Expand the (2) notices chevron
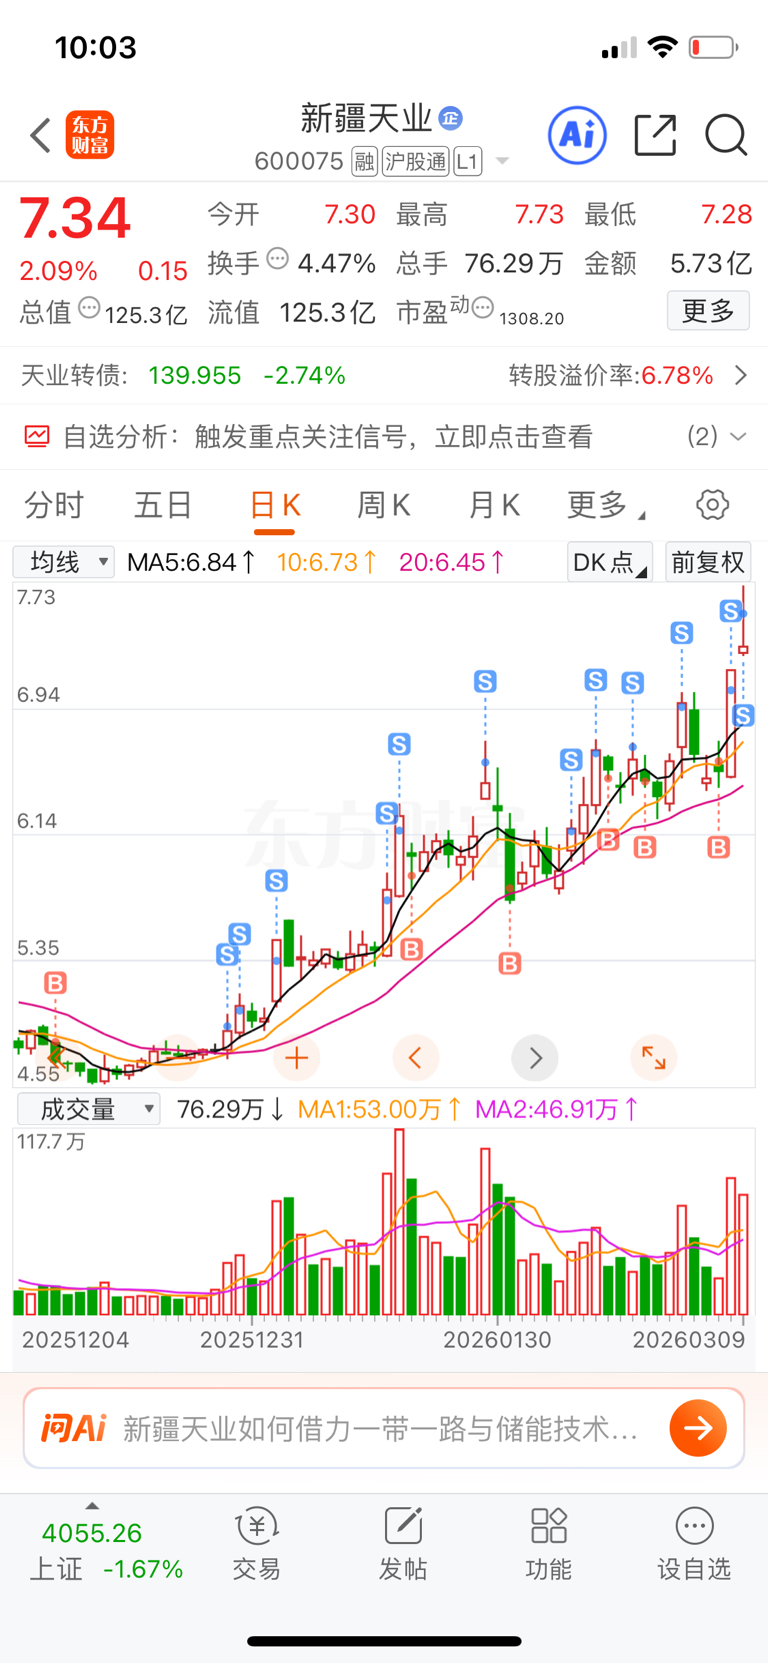This screenshot has height=1663, width=768. click(739, 437)
